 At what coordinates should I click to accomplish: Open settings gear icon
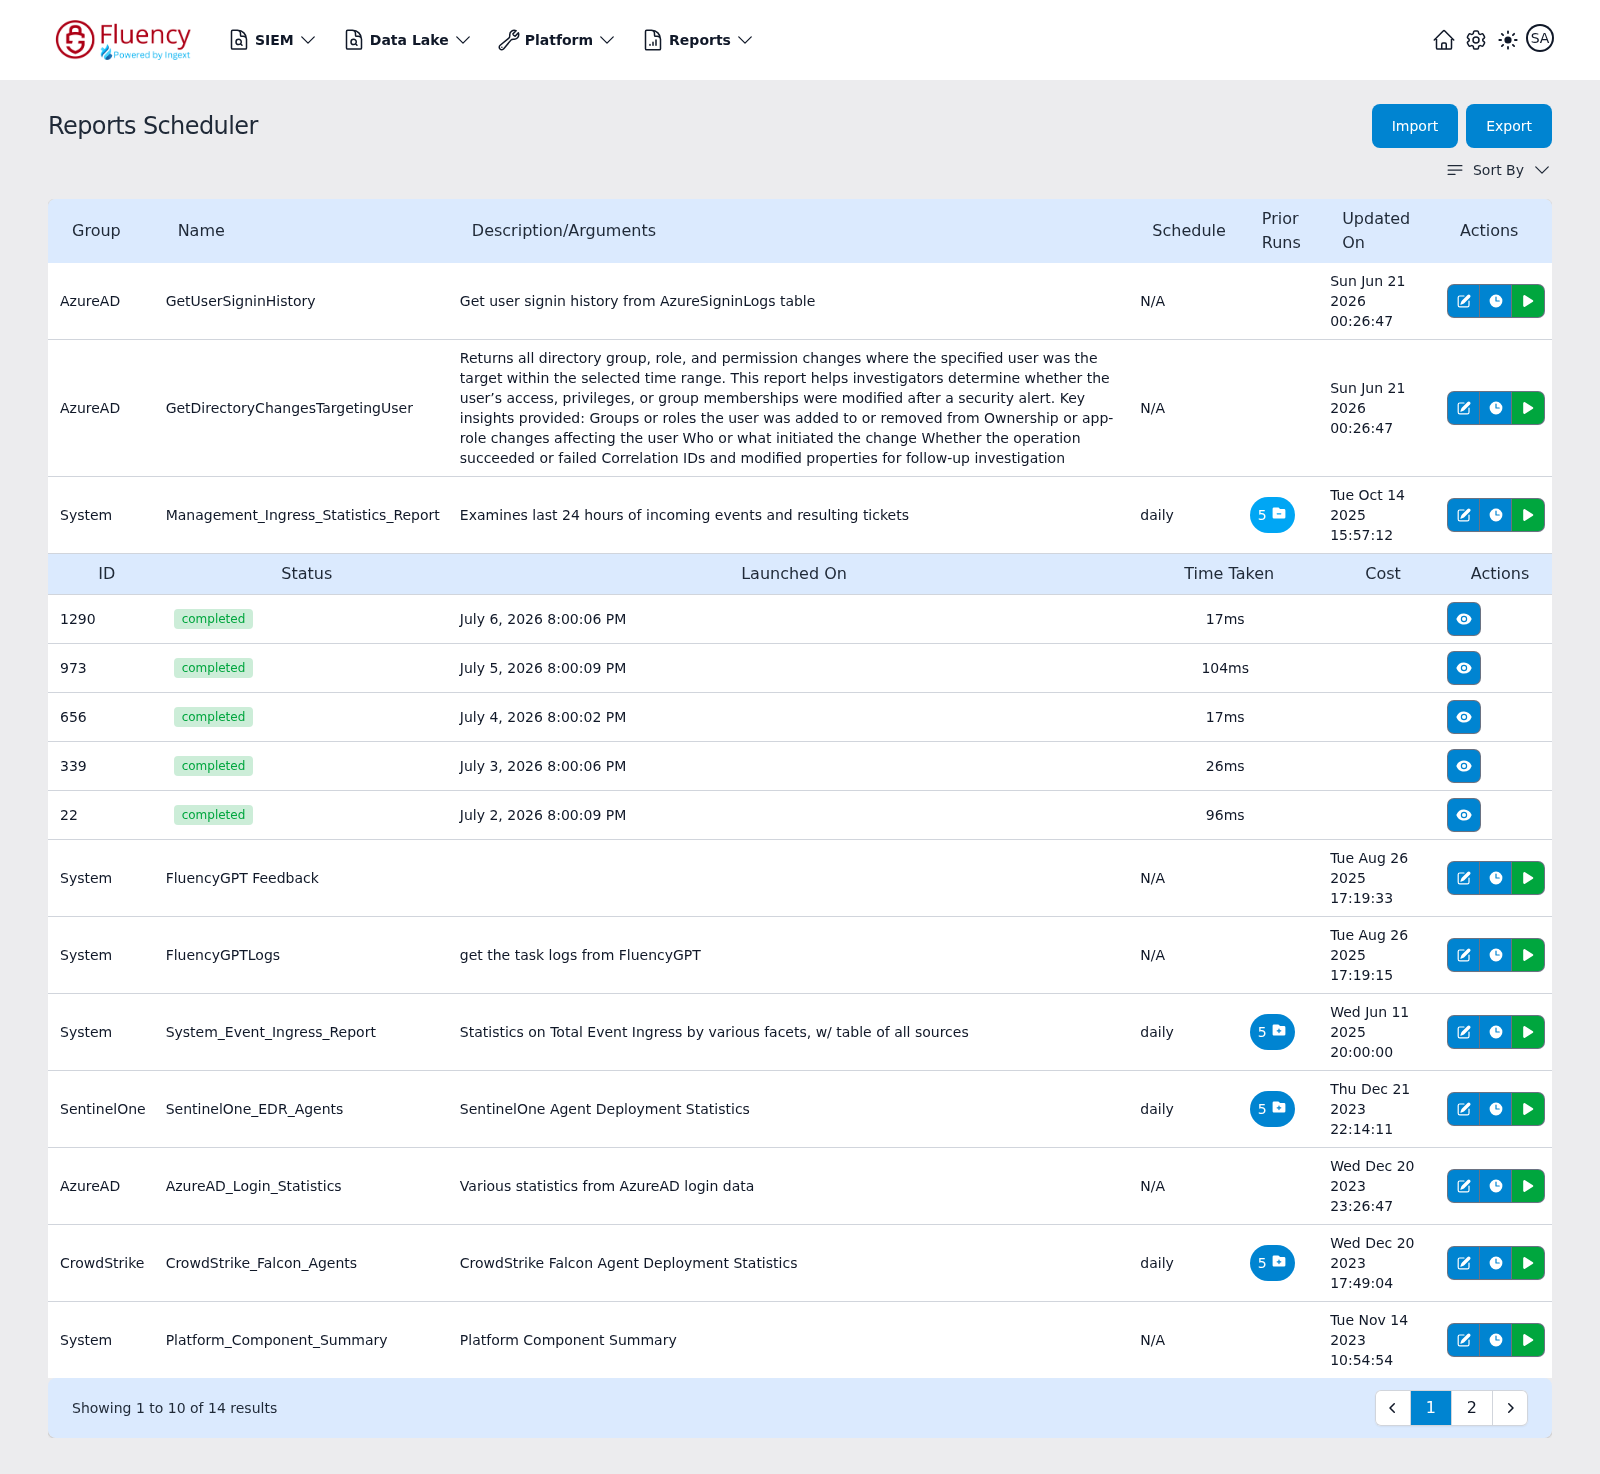(1476, 40)
